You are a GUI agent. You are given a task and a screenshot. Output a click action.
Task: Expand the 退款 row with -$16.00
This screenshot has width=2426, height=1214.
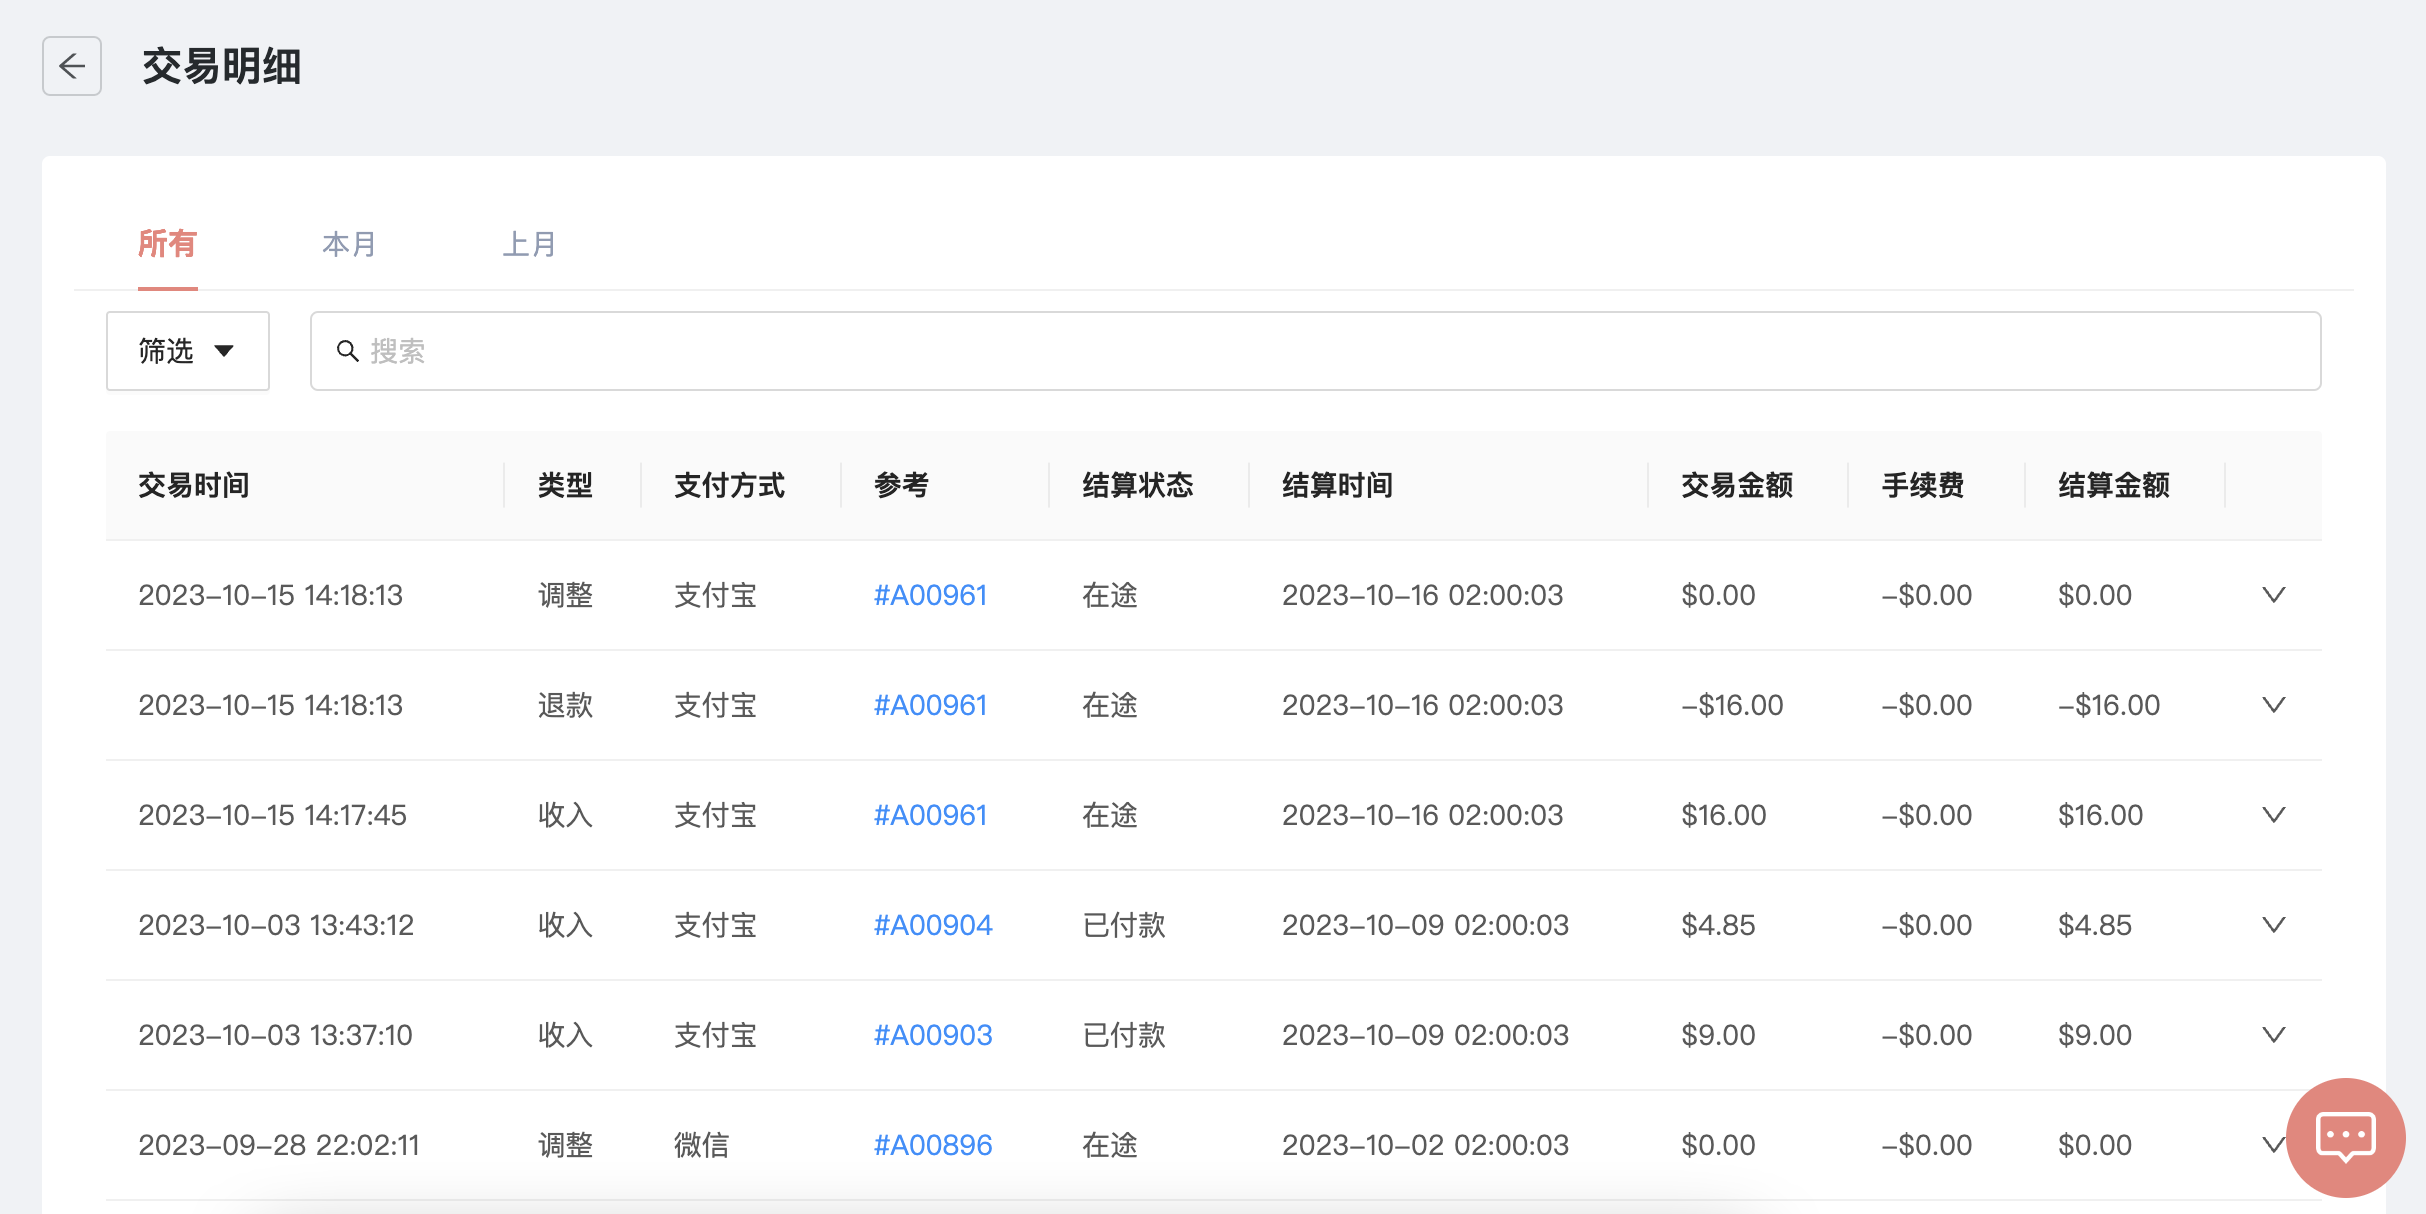[2273, 705]
